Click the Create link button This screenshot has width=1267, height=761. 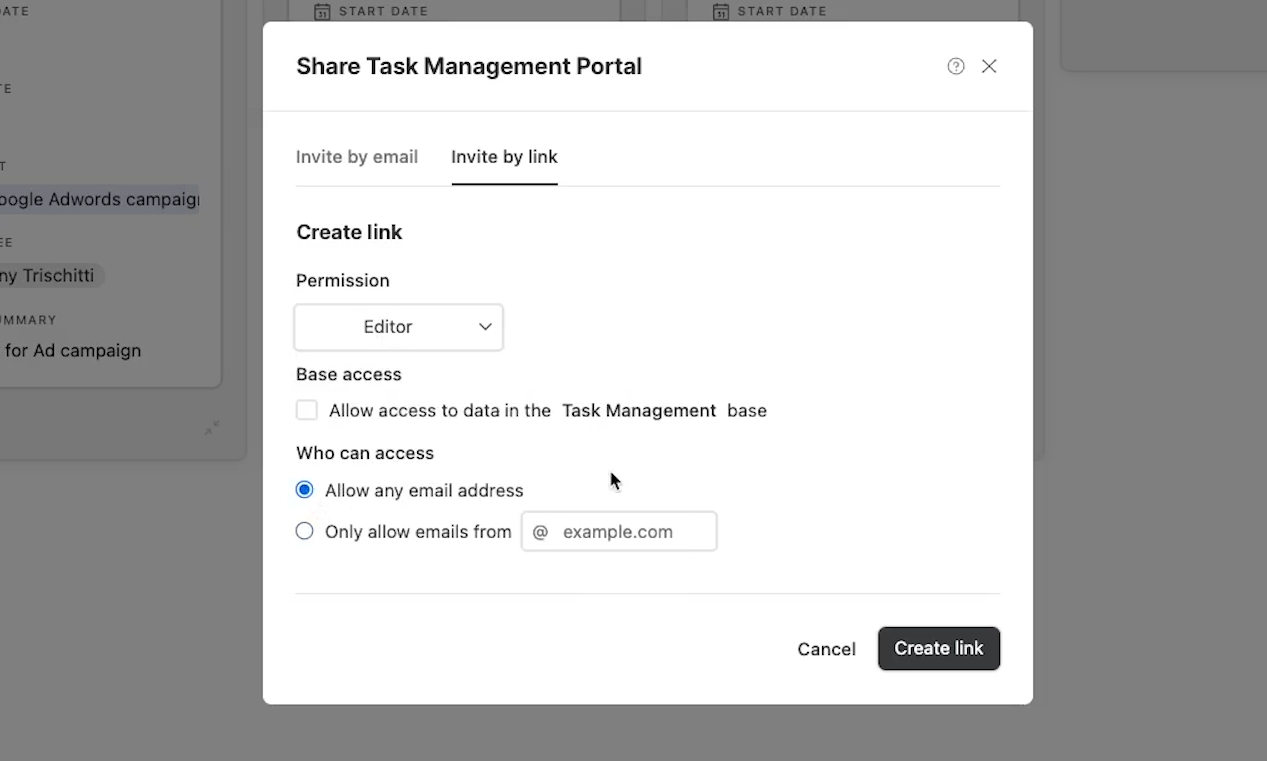tap(939, 648)
